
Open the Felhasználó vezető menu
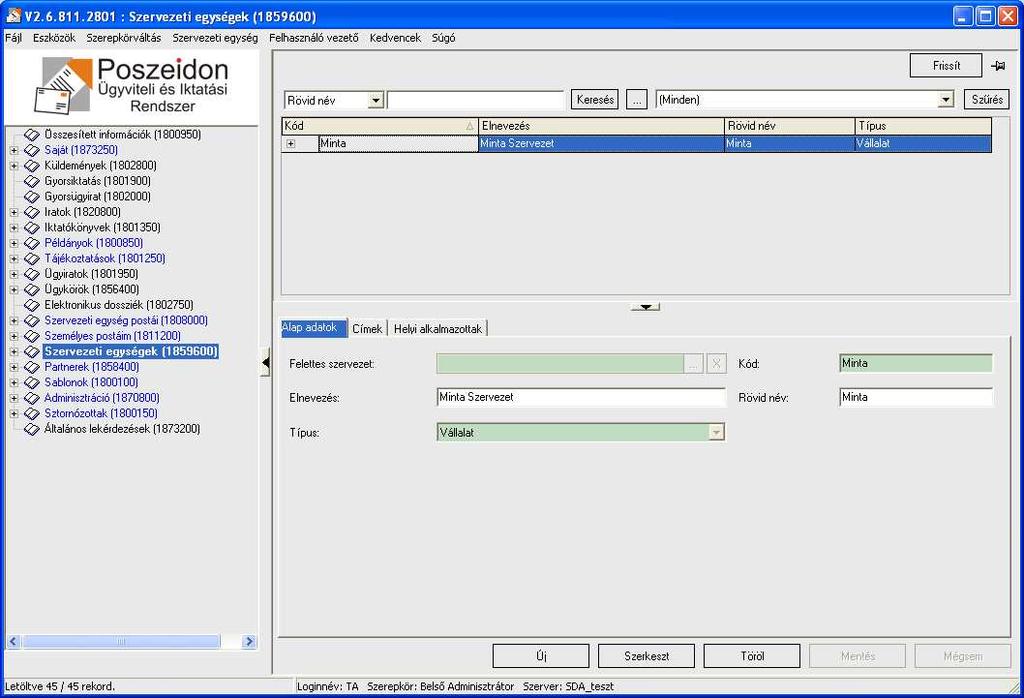(x=313, y=38)
